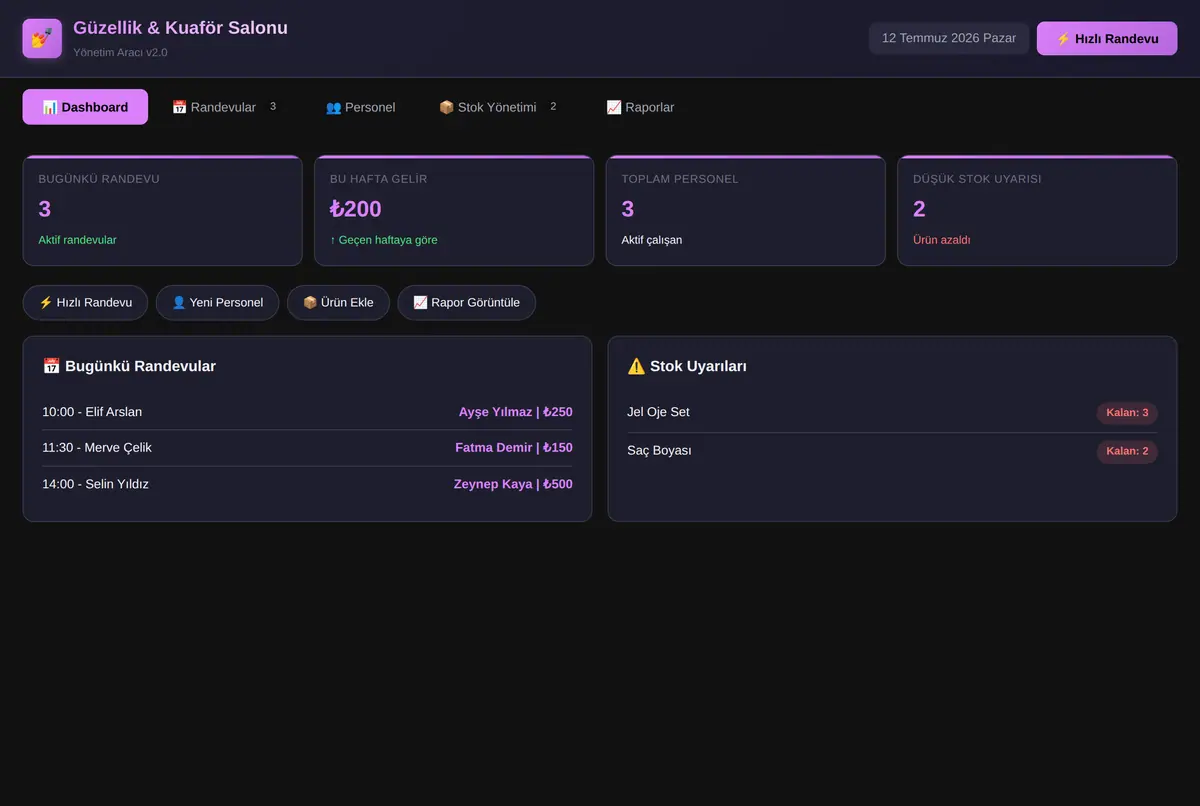Click the salon logo icon in header
The image size is (1200, 806).
(42, 39)
